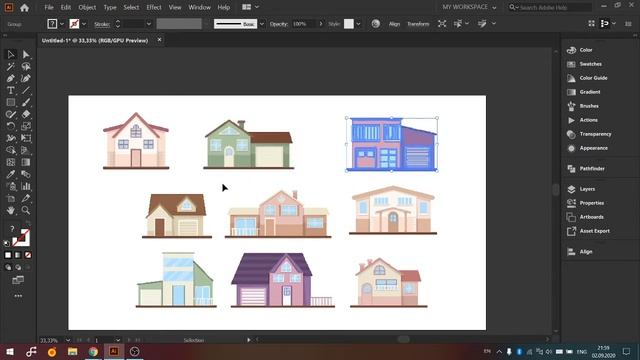Select the Mesh tool
The image size is (640, 360).
(x=11, y=162)
